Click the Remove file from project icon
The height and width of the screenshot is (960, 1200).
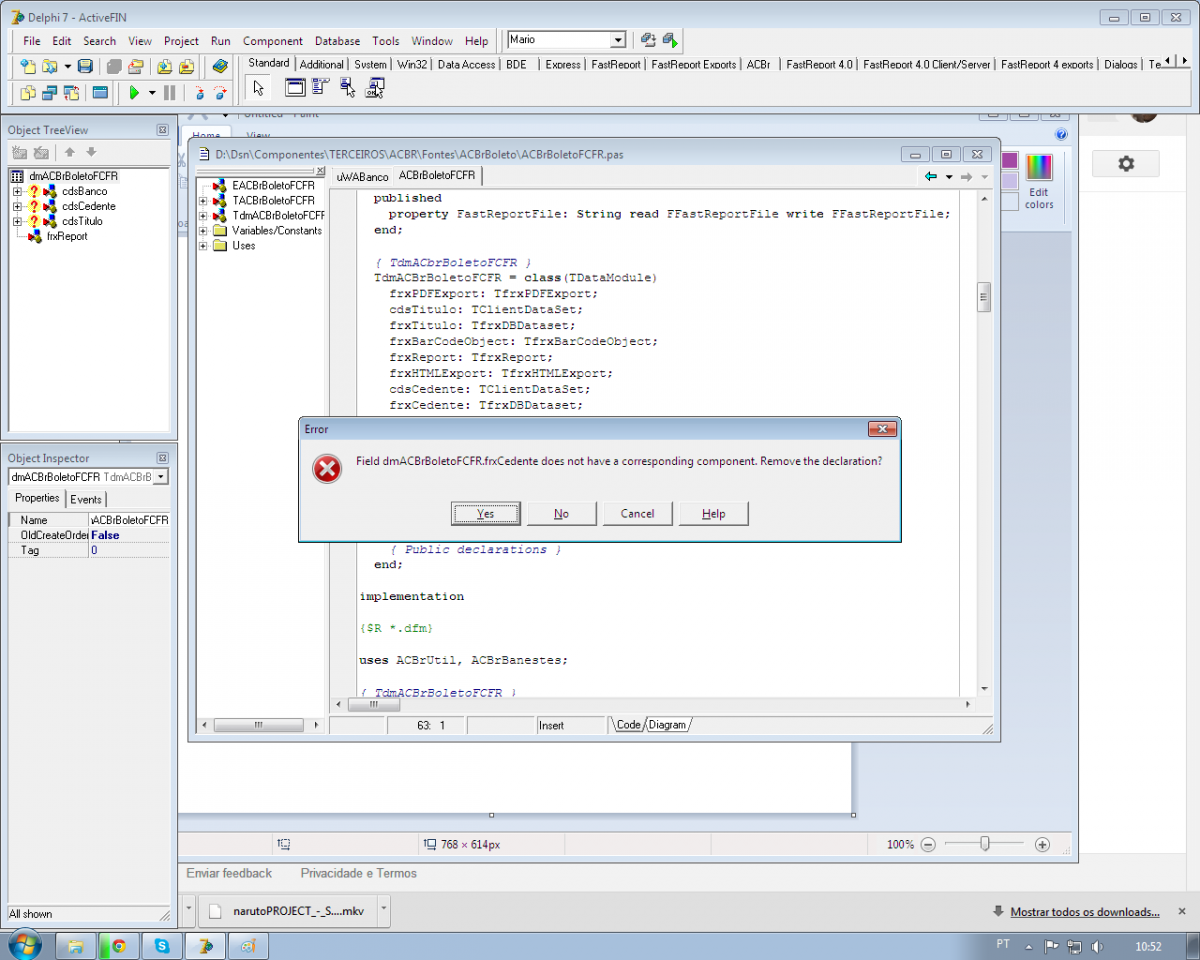click(186, 66)
